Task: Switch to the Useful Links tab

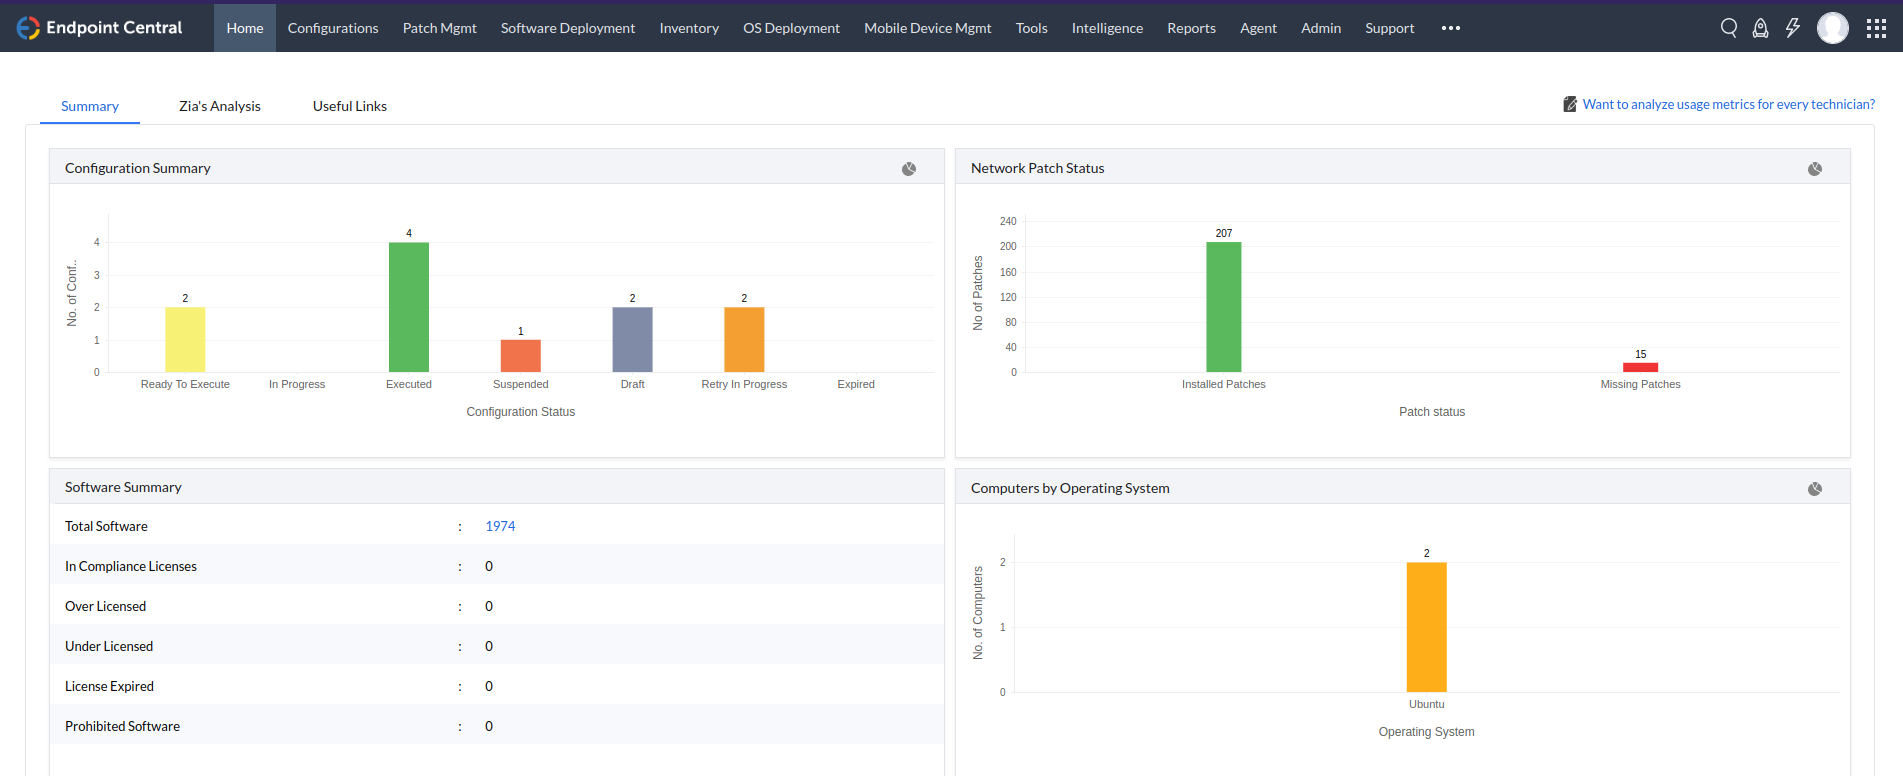Action: (350, 106)
